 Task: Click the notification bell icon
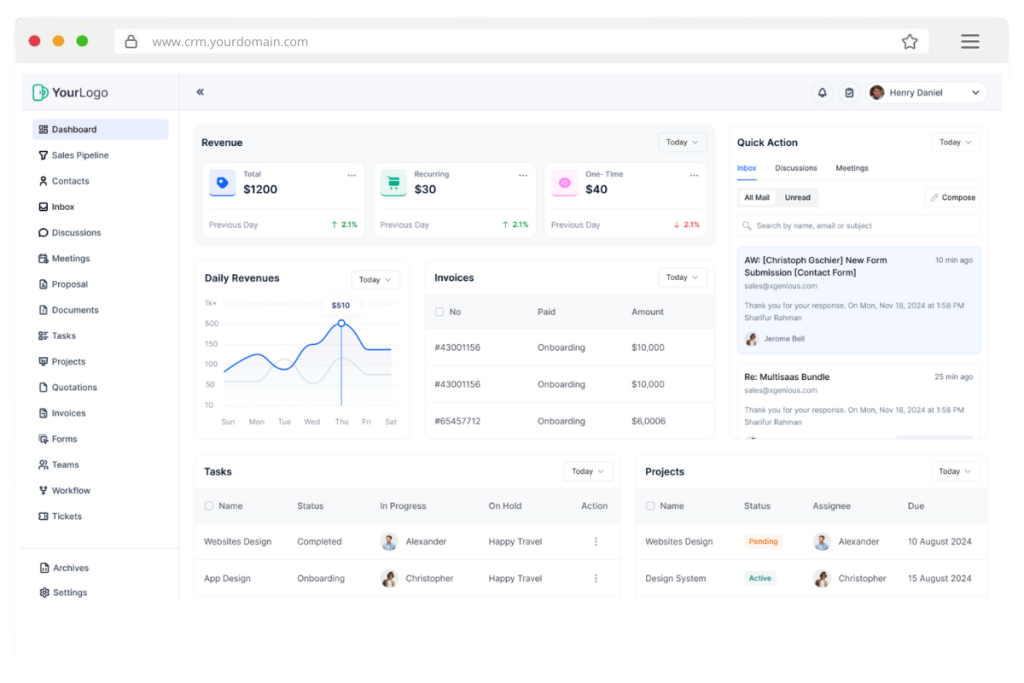[822, 92]
